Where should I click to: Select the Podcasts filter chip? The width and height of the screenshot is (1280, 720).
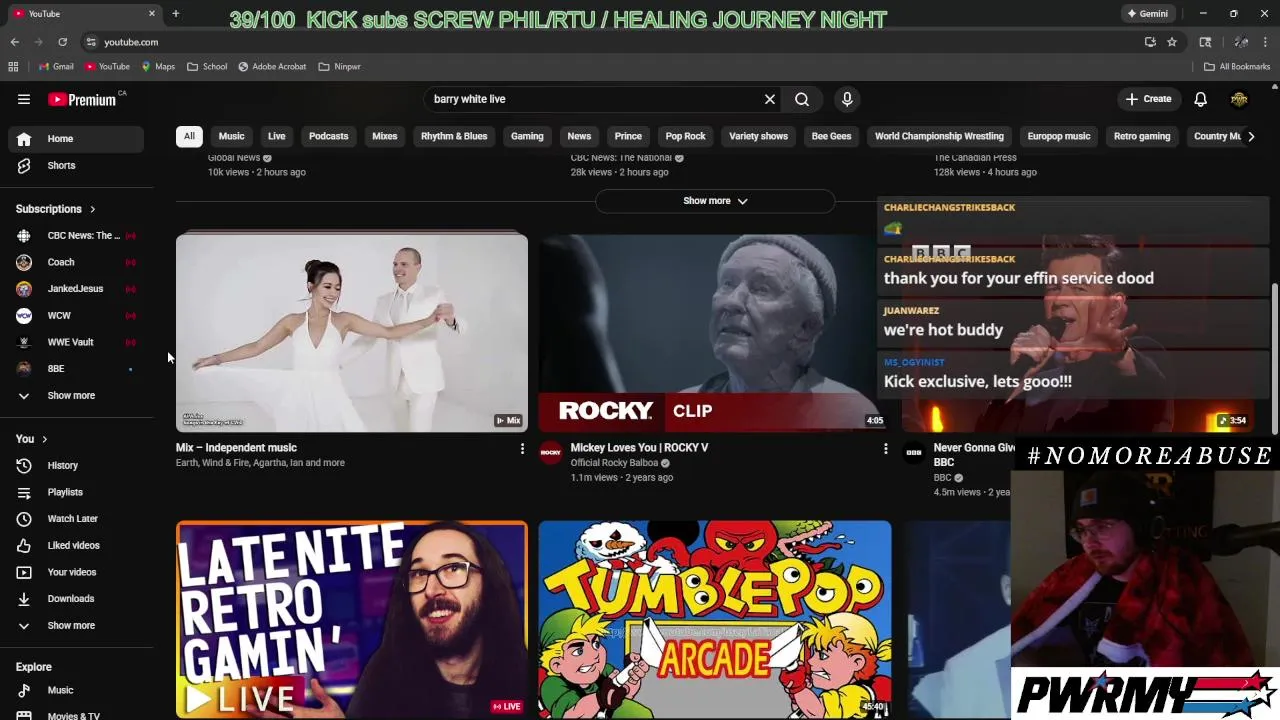[328, 136]
